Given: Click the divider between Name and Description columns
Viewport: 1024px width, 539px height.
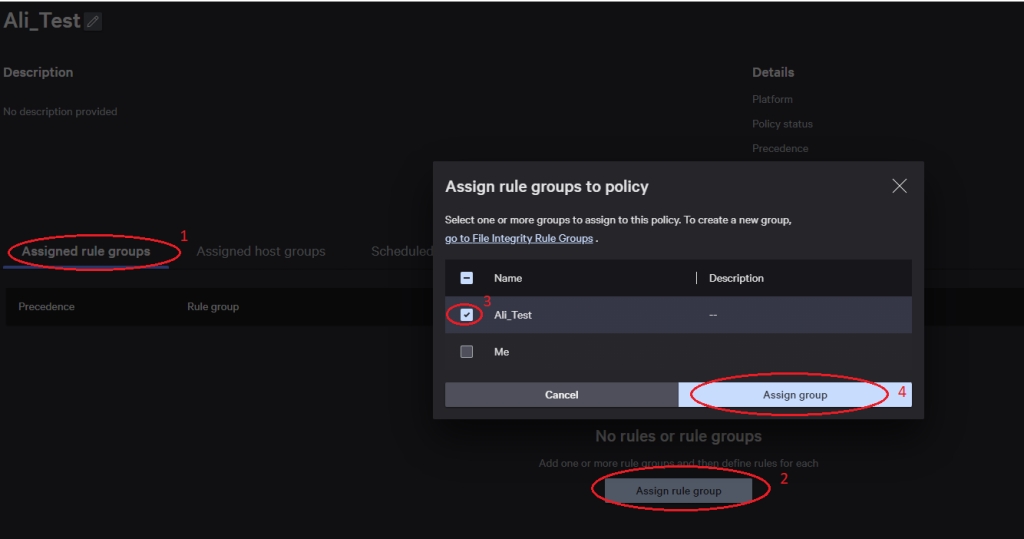Looking at the screenshot, I should [x=696, y=278].
